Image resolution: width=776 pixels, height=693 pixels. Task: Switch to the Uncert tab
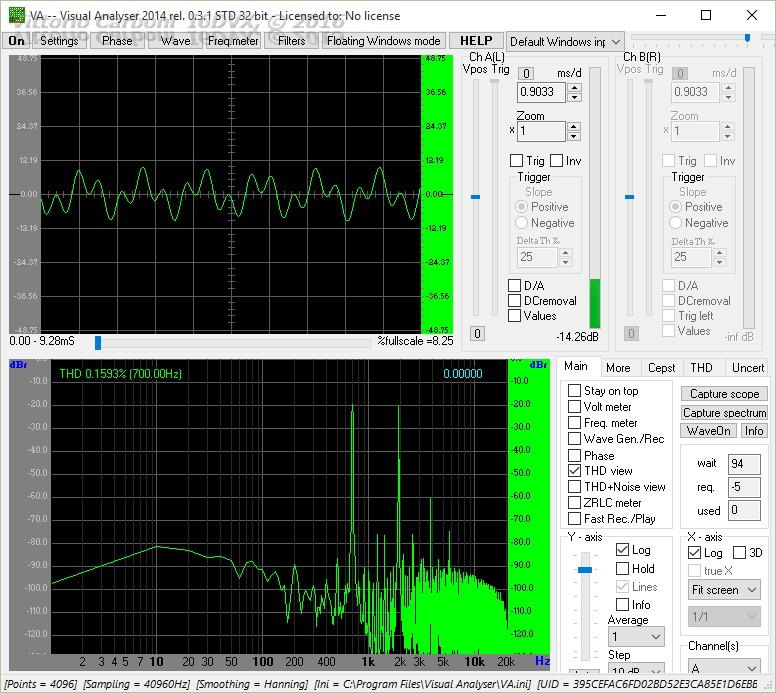[748, 368]
